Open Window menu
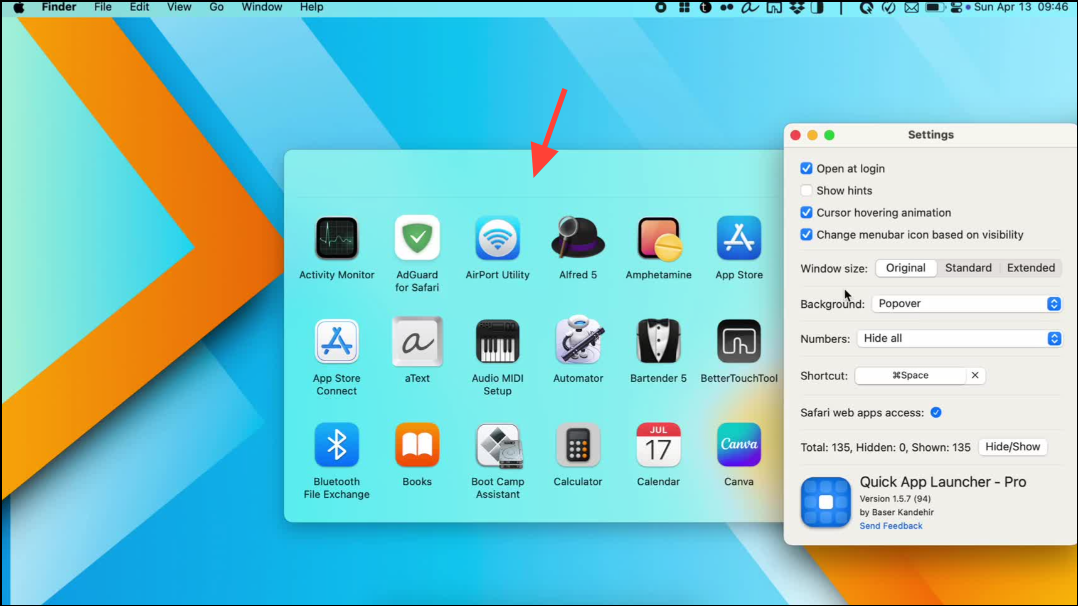 click(x=261, y=8)
